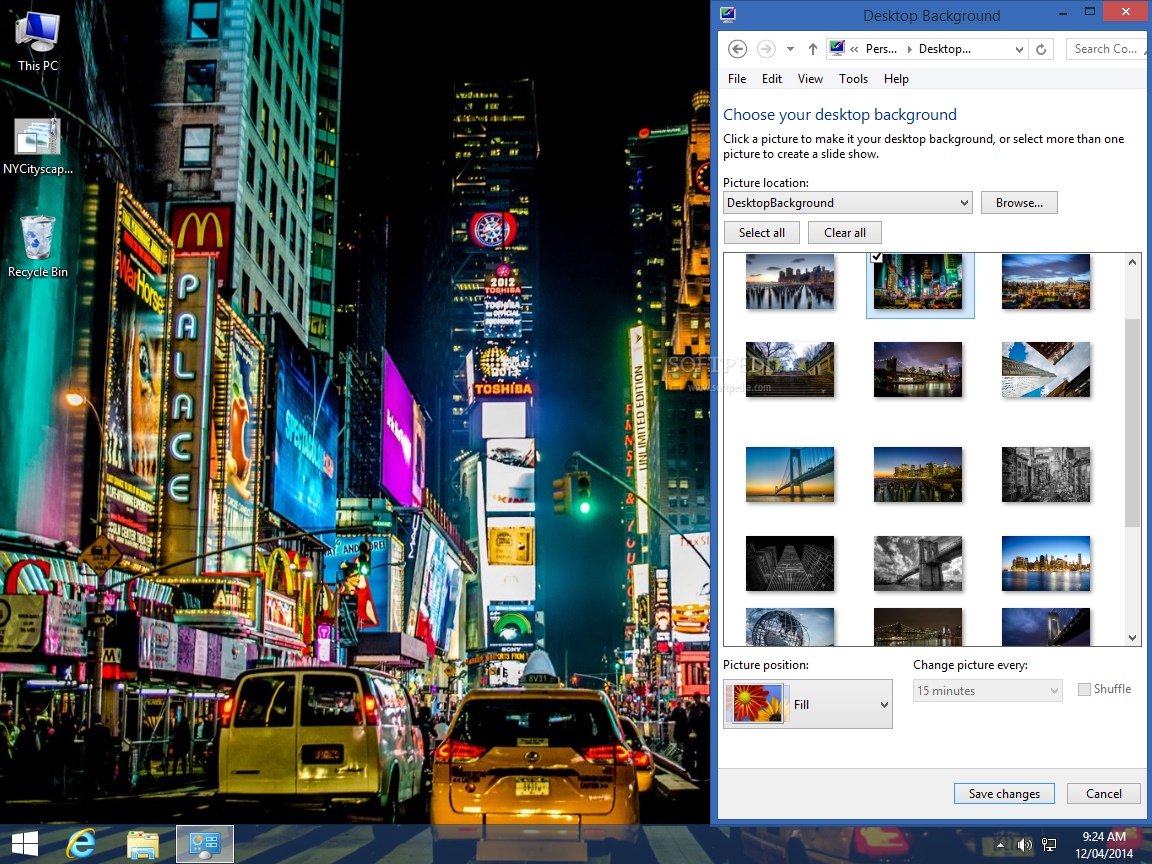Screen dimensions: 1152x864
Task: Select the blue waterfront skyline thumbnail
Action: 1045,564
